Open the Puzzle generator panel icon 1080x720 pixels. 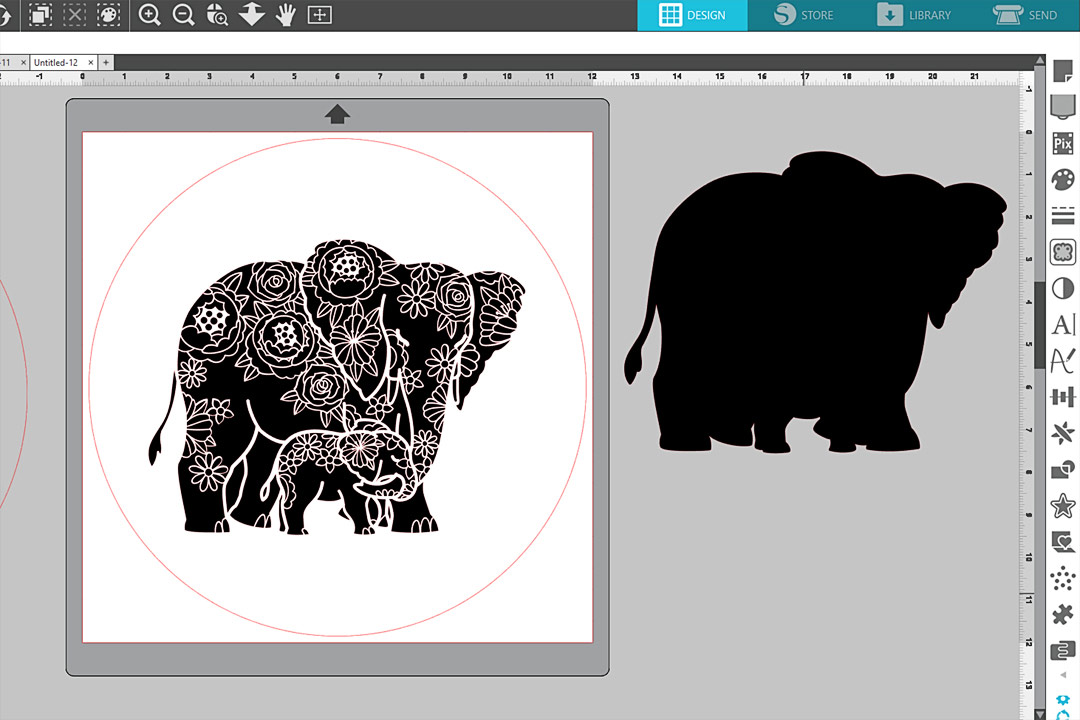click(x=1062, y=615)
